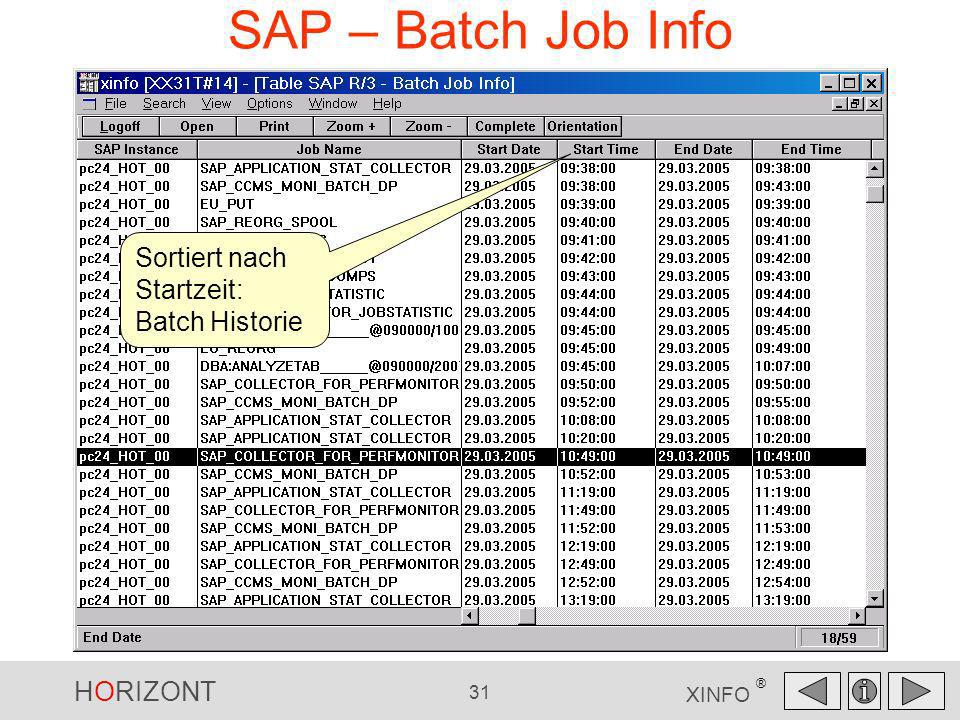
Task: Click the 18/59 record counter in status bar
Action: pos(839,638)
